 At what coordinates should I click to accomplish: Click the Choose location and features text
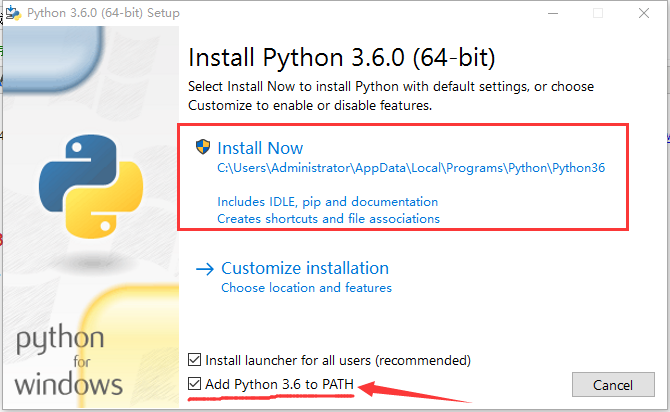306,288
